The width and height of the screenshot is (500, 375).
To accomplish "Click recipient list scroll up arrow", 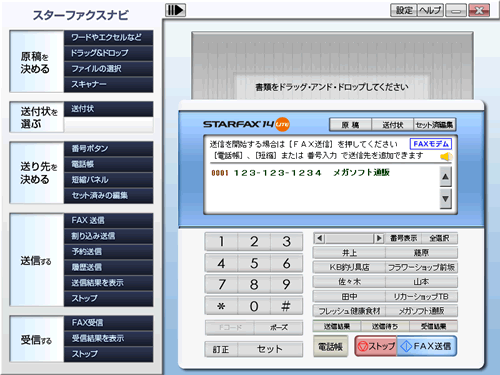I will click(446, 177).
